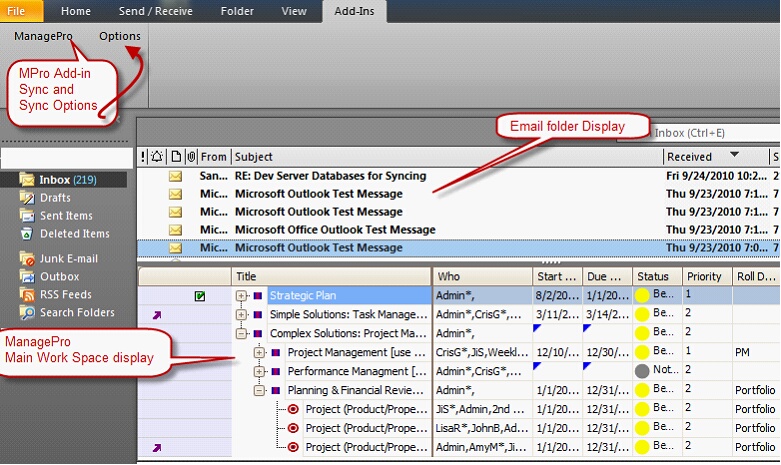Click envelope icon of Office Outlook Test Message
Viewport: 781px width, 465px height.
(175, 230)
